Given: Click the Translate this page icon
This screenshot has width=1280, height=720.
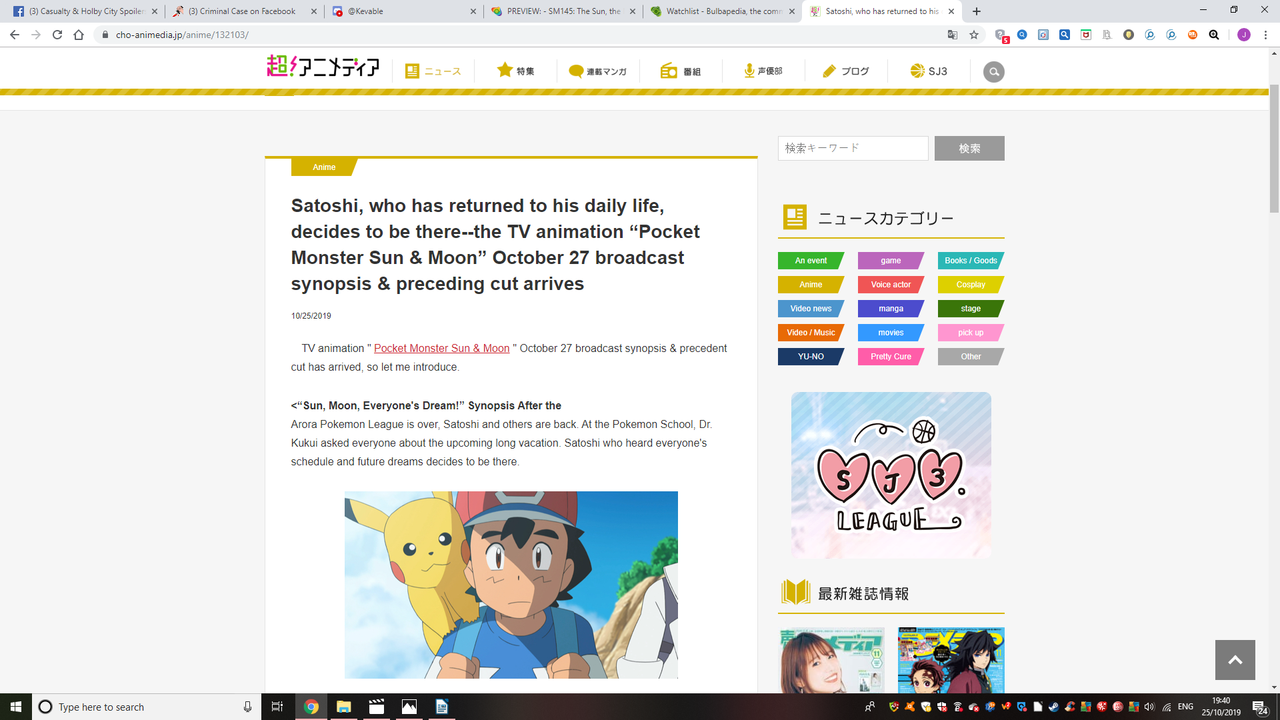Looking at the screenshot, I should coord(952,34).
